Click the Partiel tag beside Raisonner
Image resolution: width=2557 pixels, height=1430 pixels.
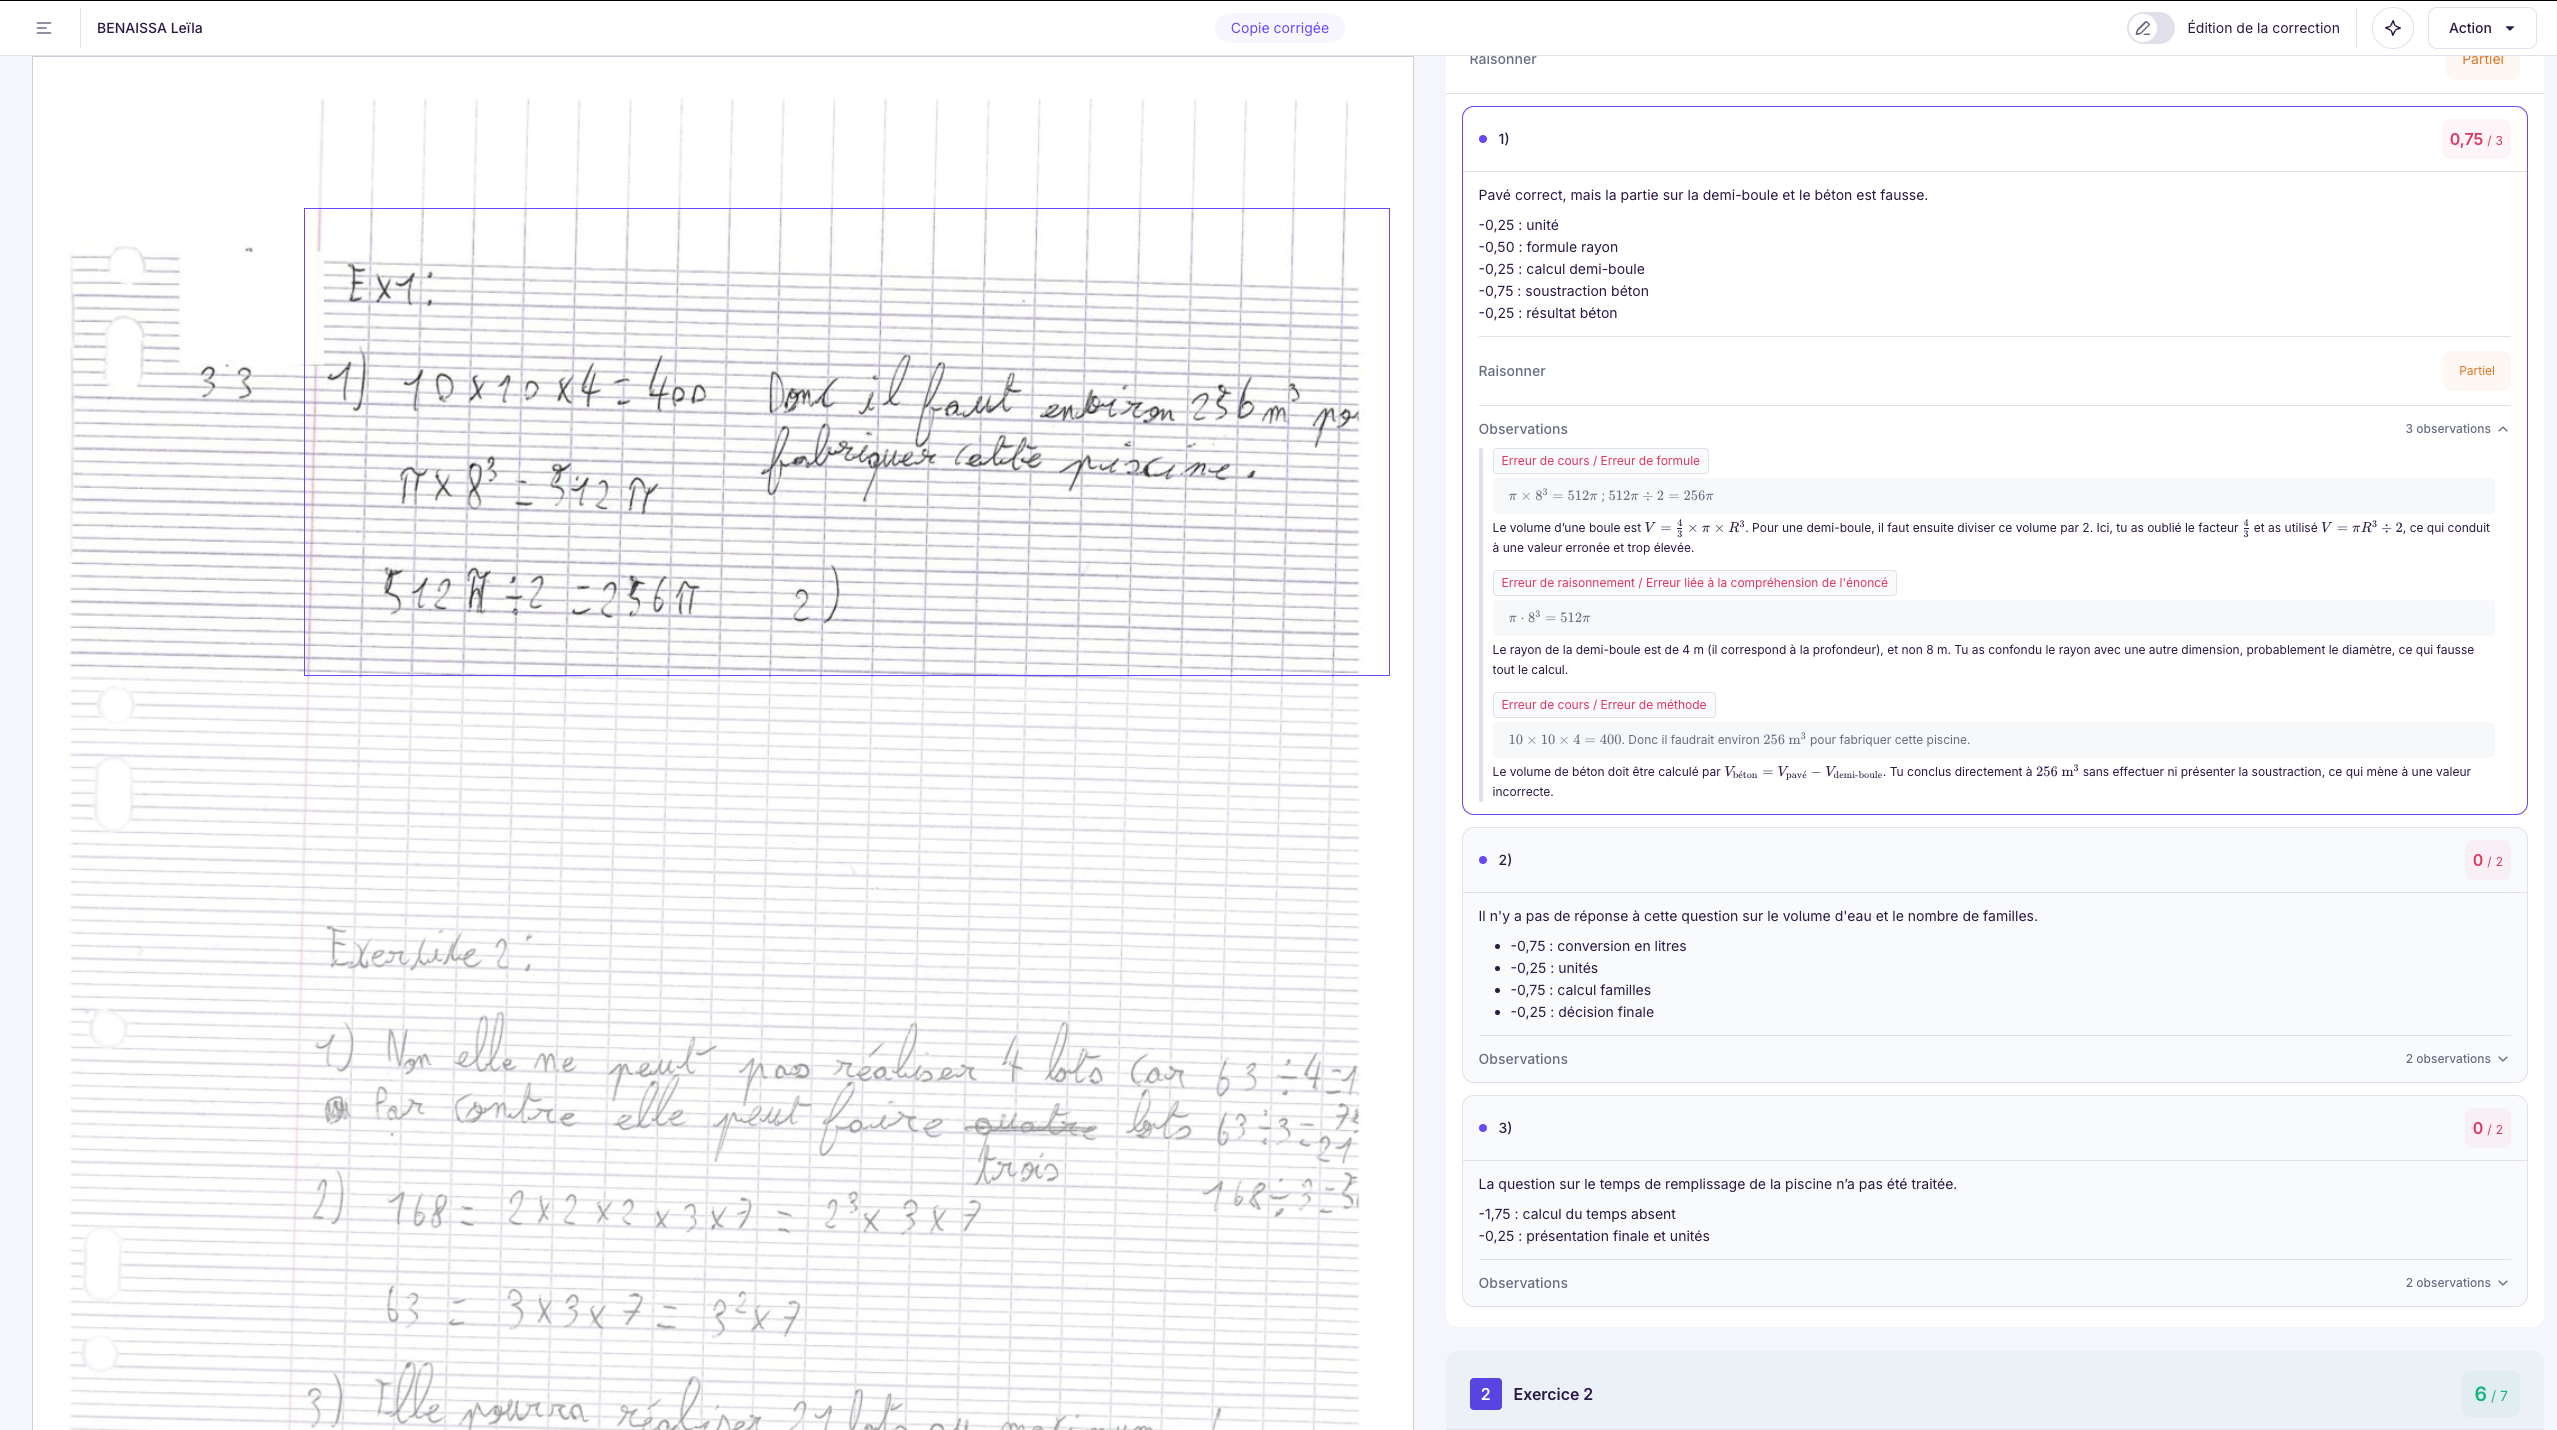(2476, 371)
